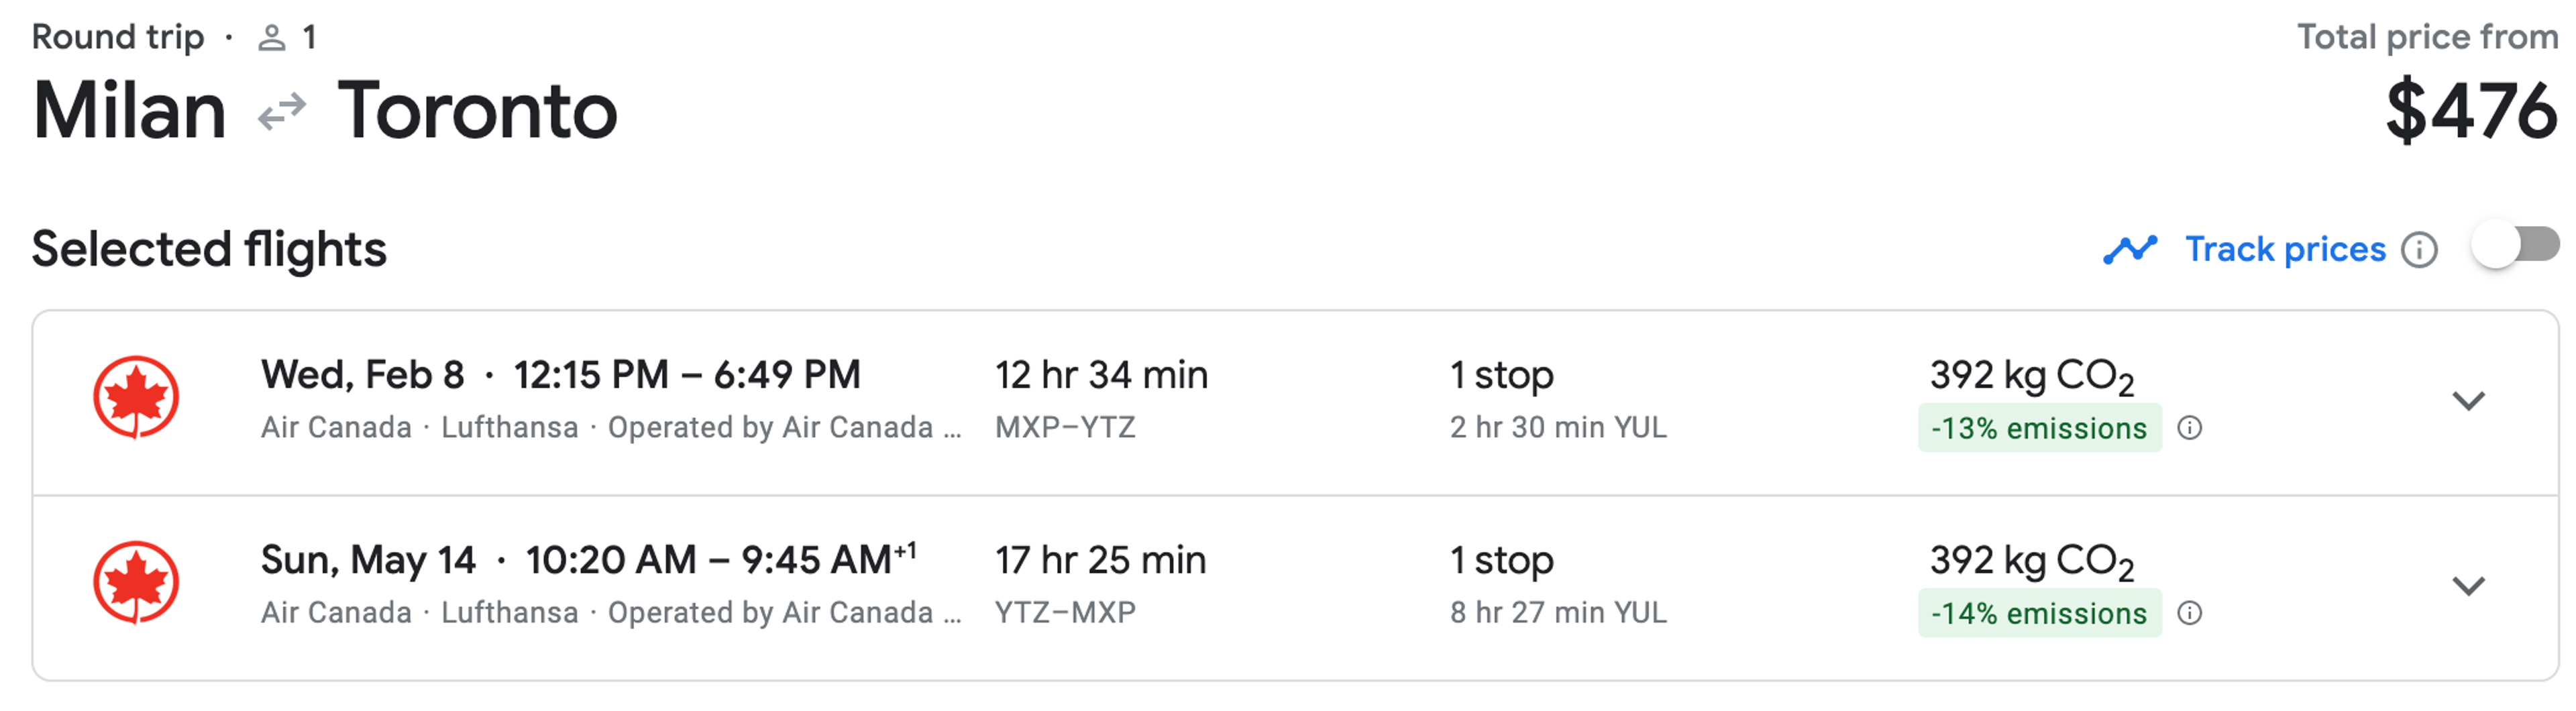Click the Track prices info icon
The height and width of the screenshot is (711, 2576).
2420,250
